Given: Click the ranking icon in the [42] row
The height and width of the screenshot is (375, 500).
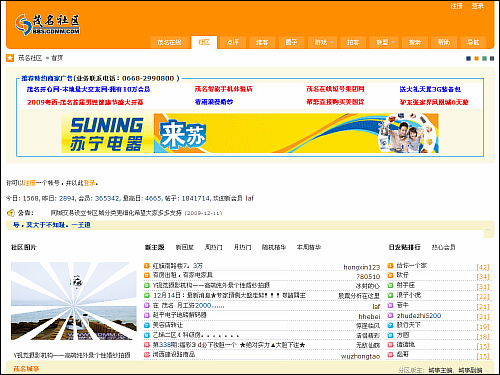Looking at the screenshot, I should tap(390, 266).
